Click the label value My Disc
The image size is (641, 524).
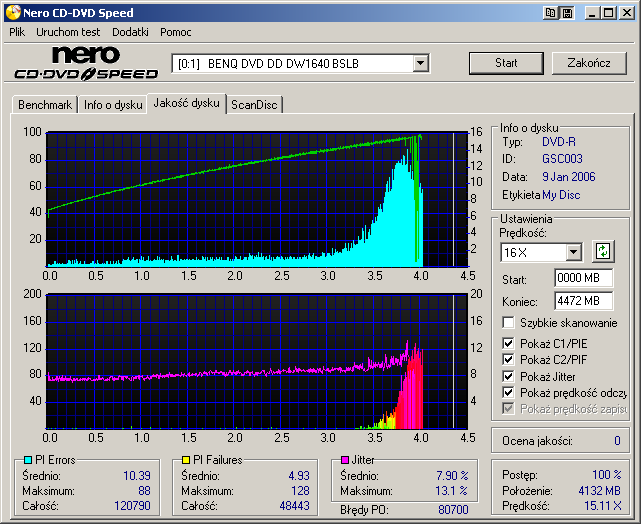[x=561, y=195]
